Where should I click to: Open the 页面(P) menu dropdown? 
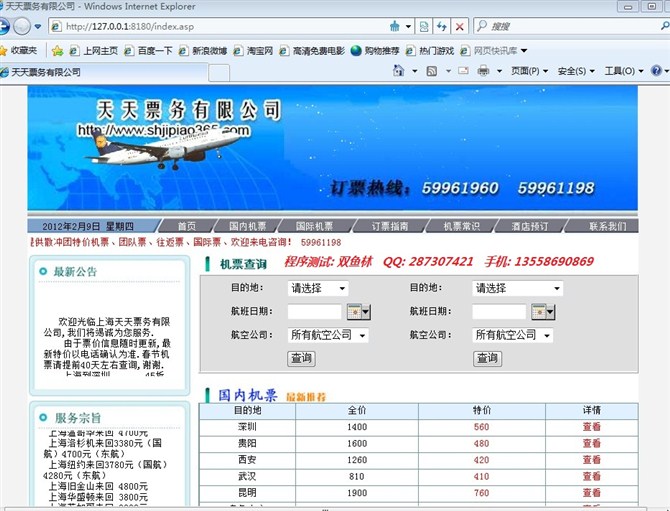(529, 71)
